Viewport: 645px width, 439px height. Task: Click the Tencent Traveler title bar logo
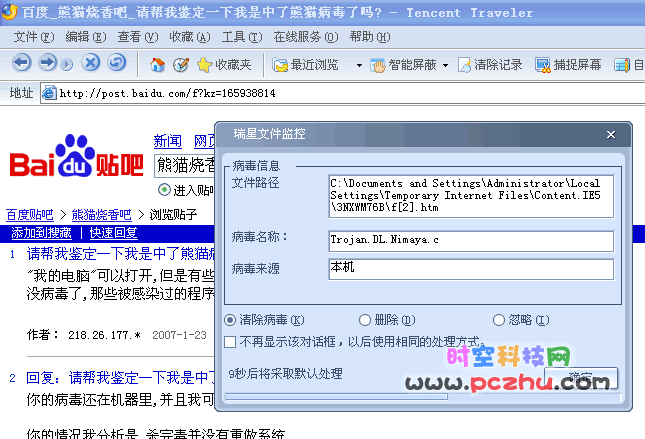(x=9, y=12)
